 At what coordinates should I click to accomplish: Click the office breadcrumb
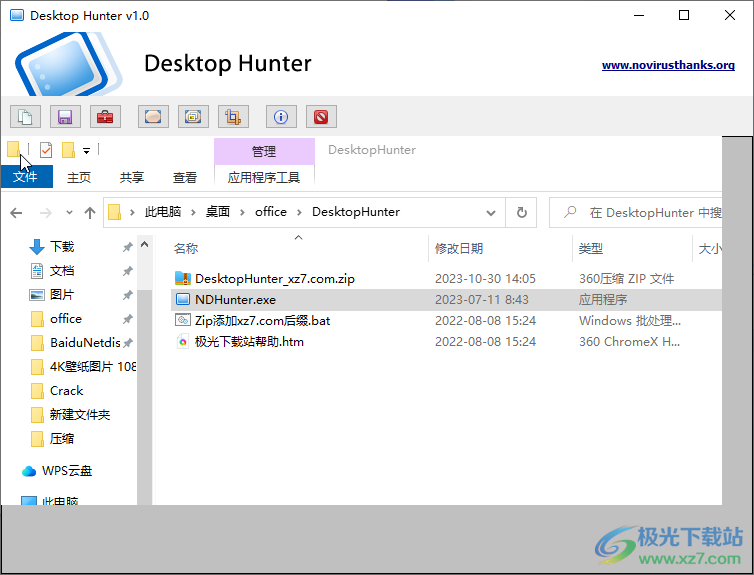click(271, 212)
